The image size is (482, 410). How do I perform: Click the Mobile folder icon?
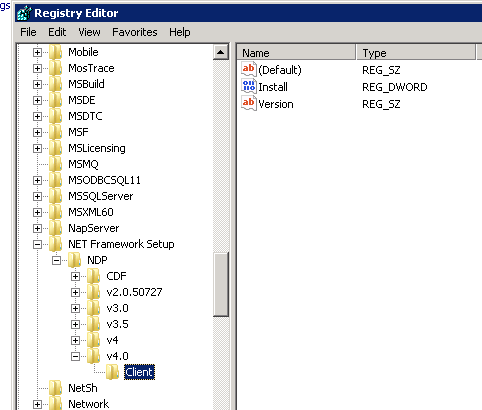coord(55,52)
